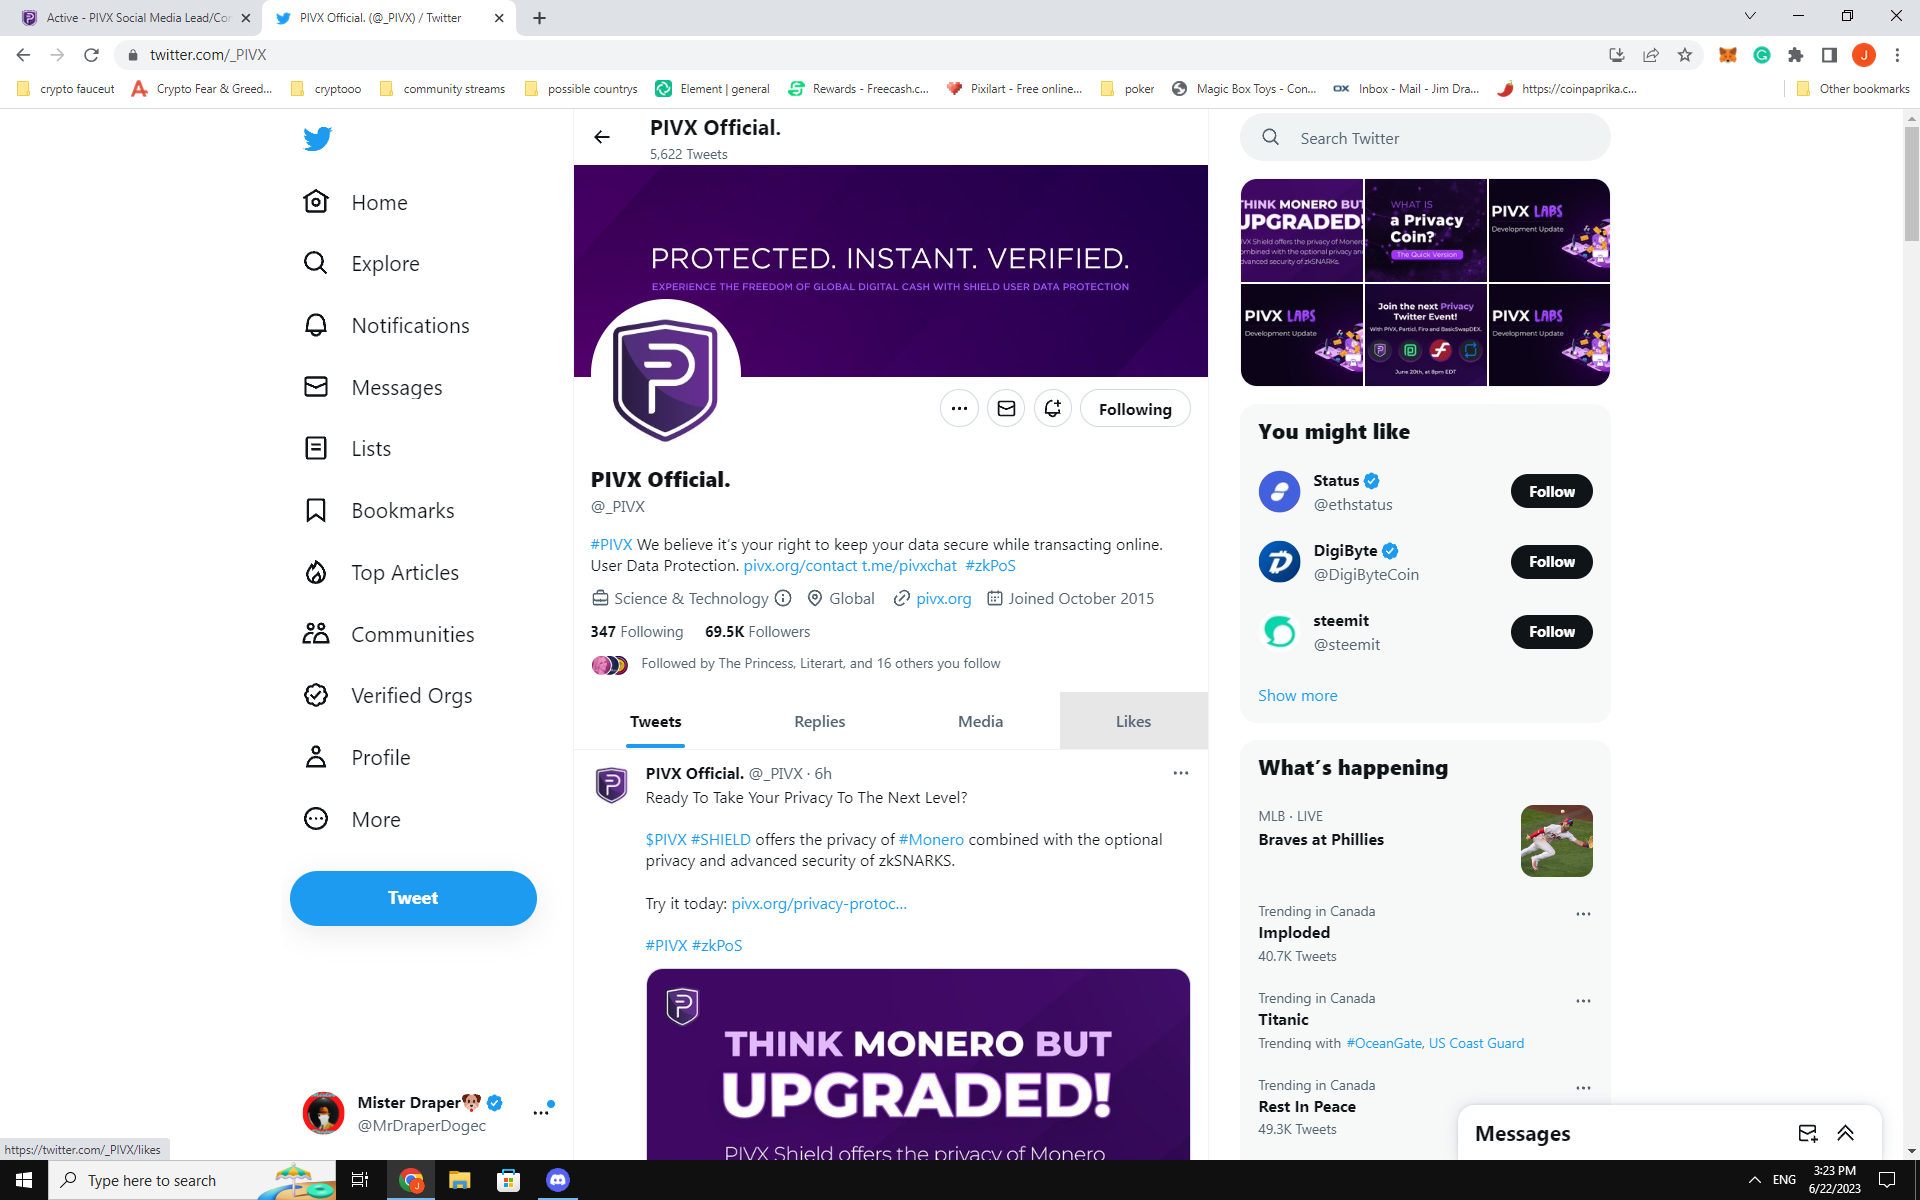Viewport: 1920px width, 1200px height.
Task: Open Notifications via the bell icon
Action: click(316, 326)
